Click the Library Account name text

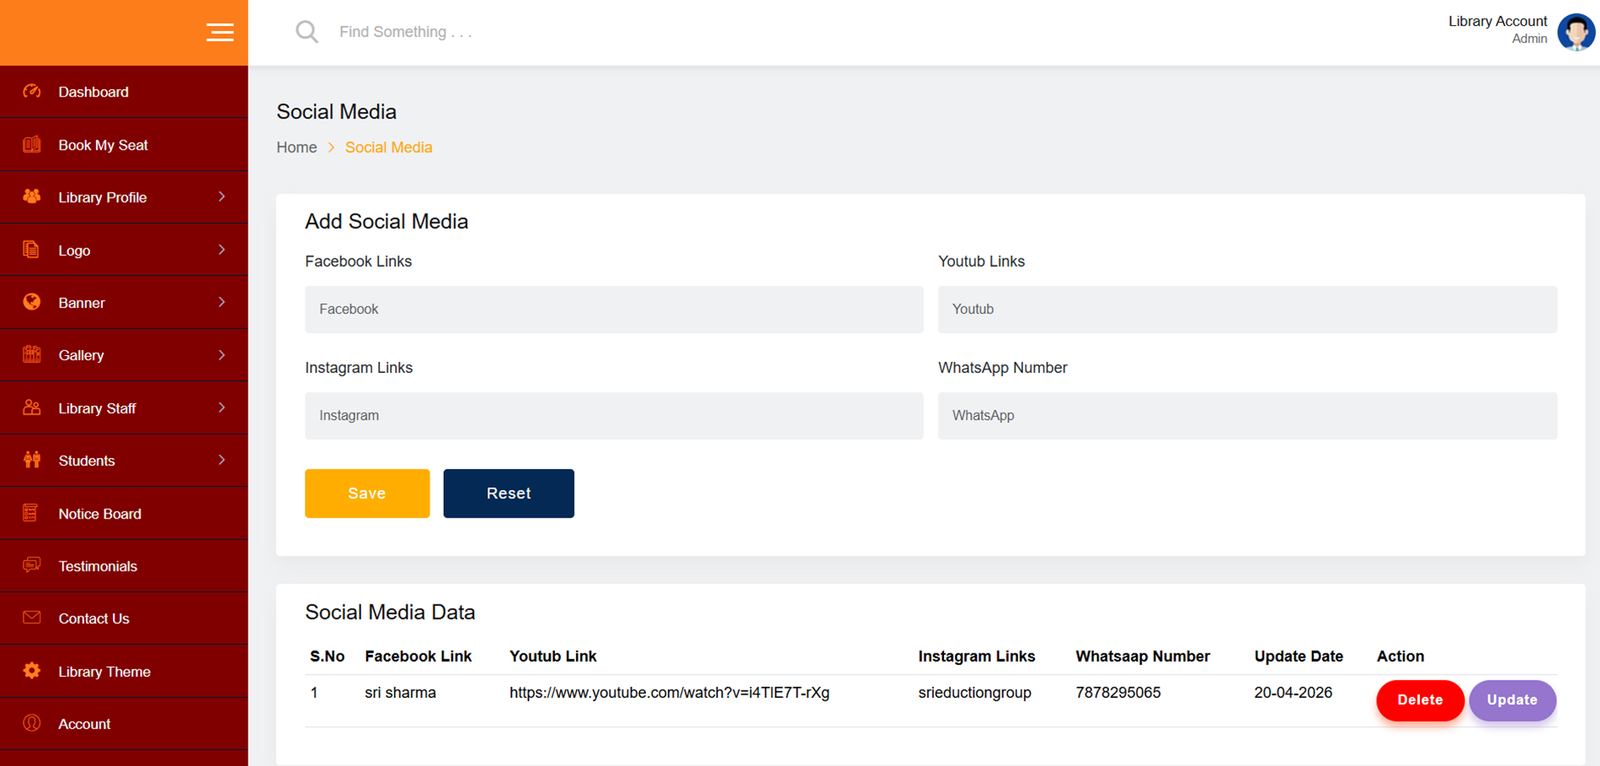coord(1497,21)
